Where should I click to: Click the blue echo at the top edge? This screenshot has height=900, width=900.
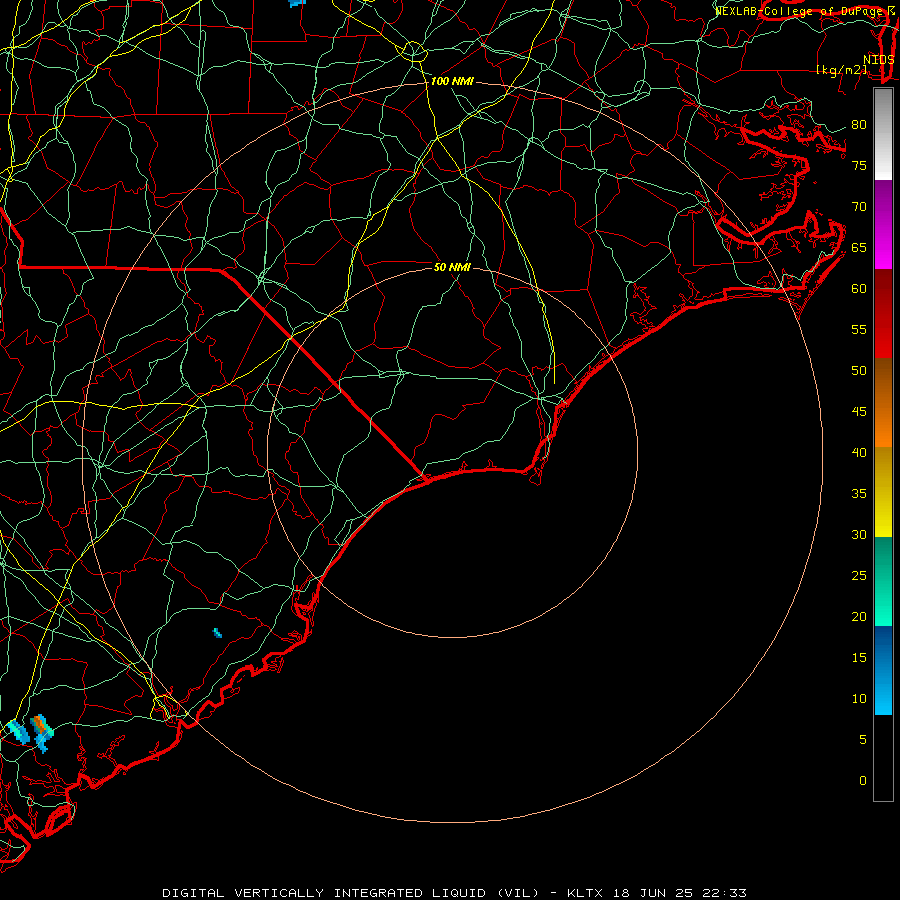[297, 3]
